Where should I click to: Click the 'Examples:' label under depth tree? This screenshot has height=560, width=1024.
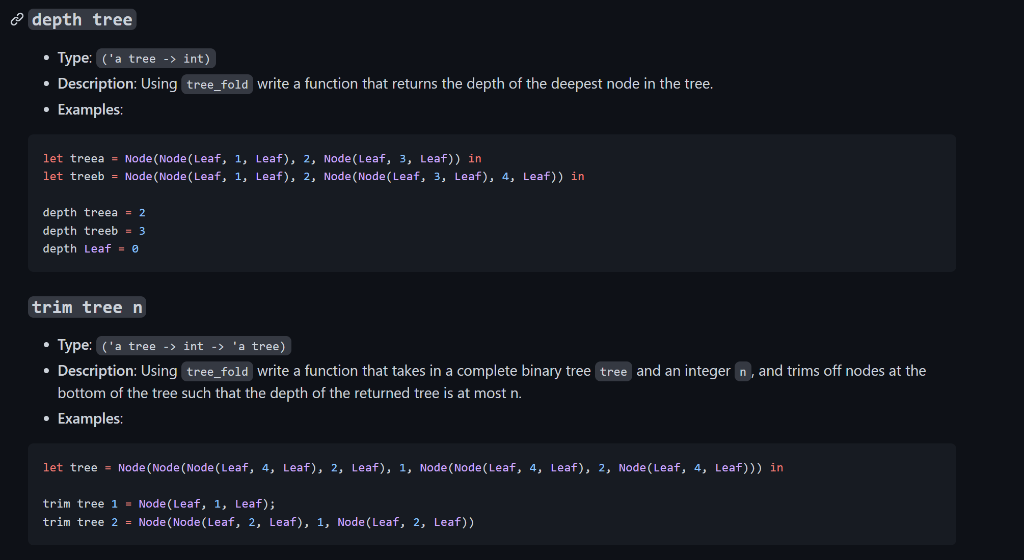(x=90, y=110)
